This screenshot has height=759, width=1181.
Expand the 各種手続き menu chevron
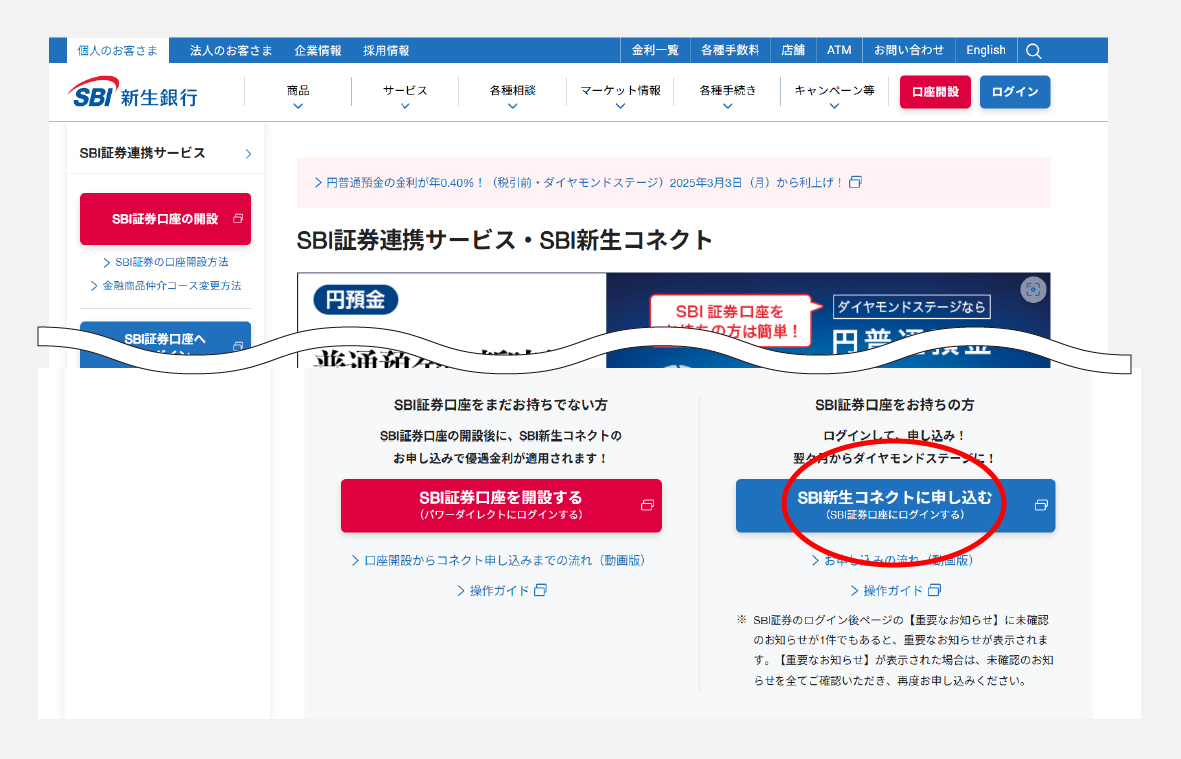[x=727, y=106]
